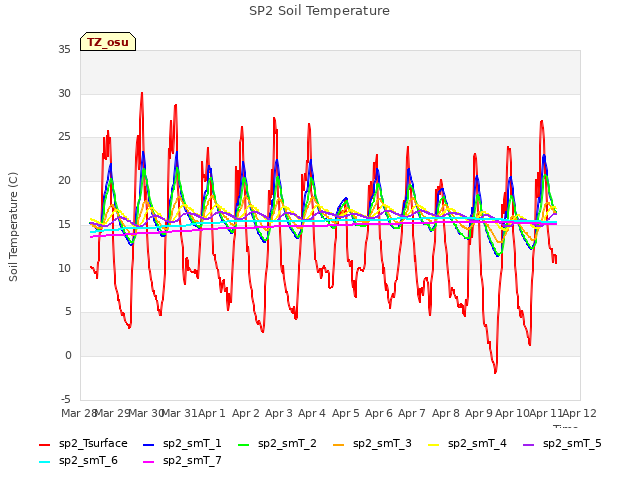The image size is (640, 480).
Task: Click the blue sp2_smT_1 legend swatch
Action: click(x=149, y=444)
